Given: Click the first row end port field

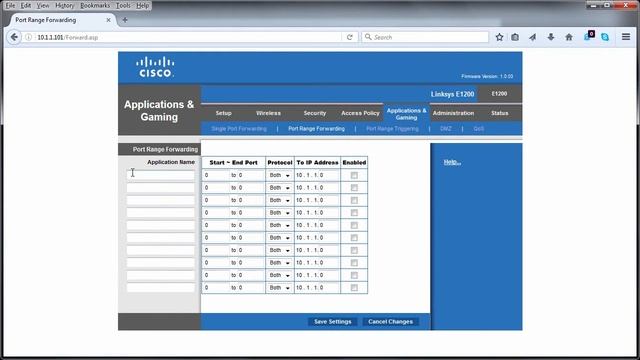Looking at the screenshot, I should [250, 175].
